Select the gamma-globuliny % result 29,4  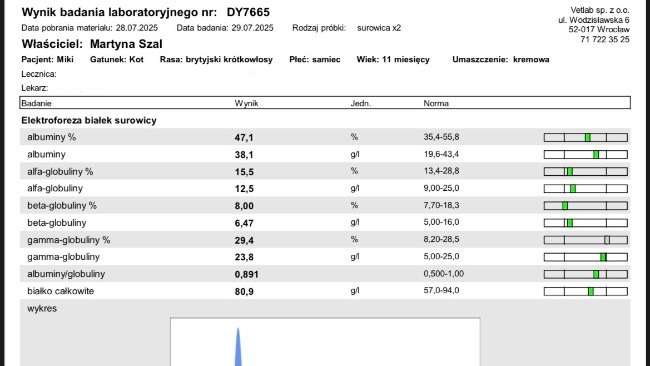click(244, 240)
